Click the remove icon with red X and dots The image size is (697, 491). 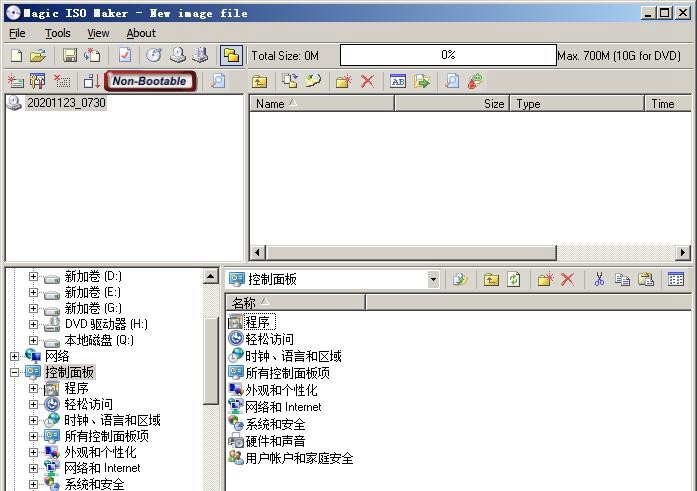pos(62,81)
